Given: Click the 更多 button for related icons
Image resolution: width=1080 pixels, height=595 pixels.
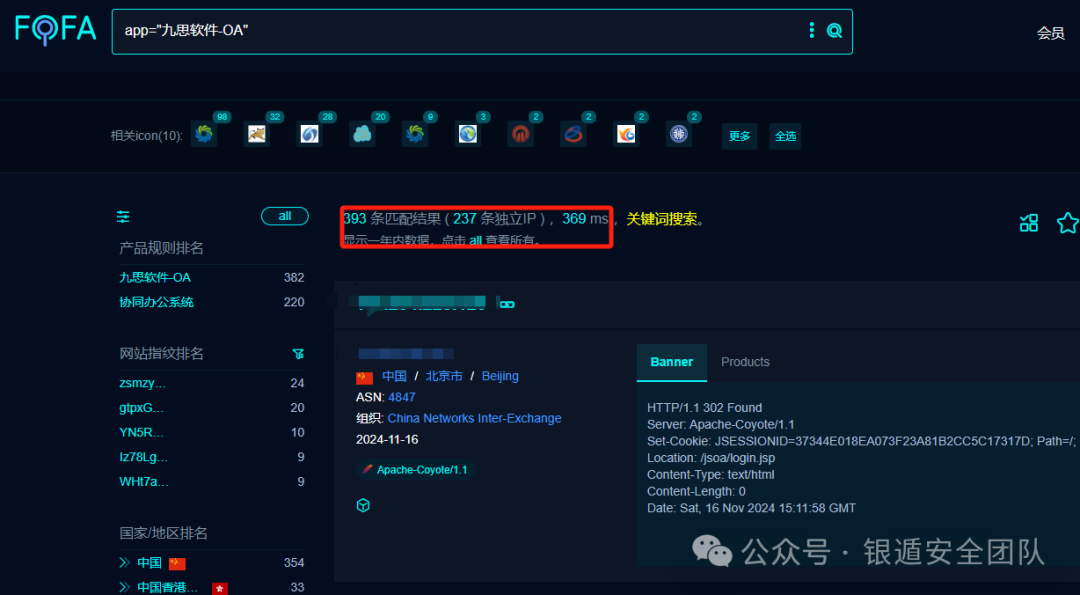Looking at the screenshot, I should pos(740,136).
